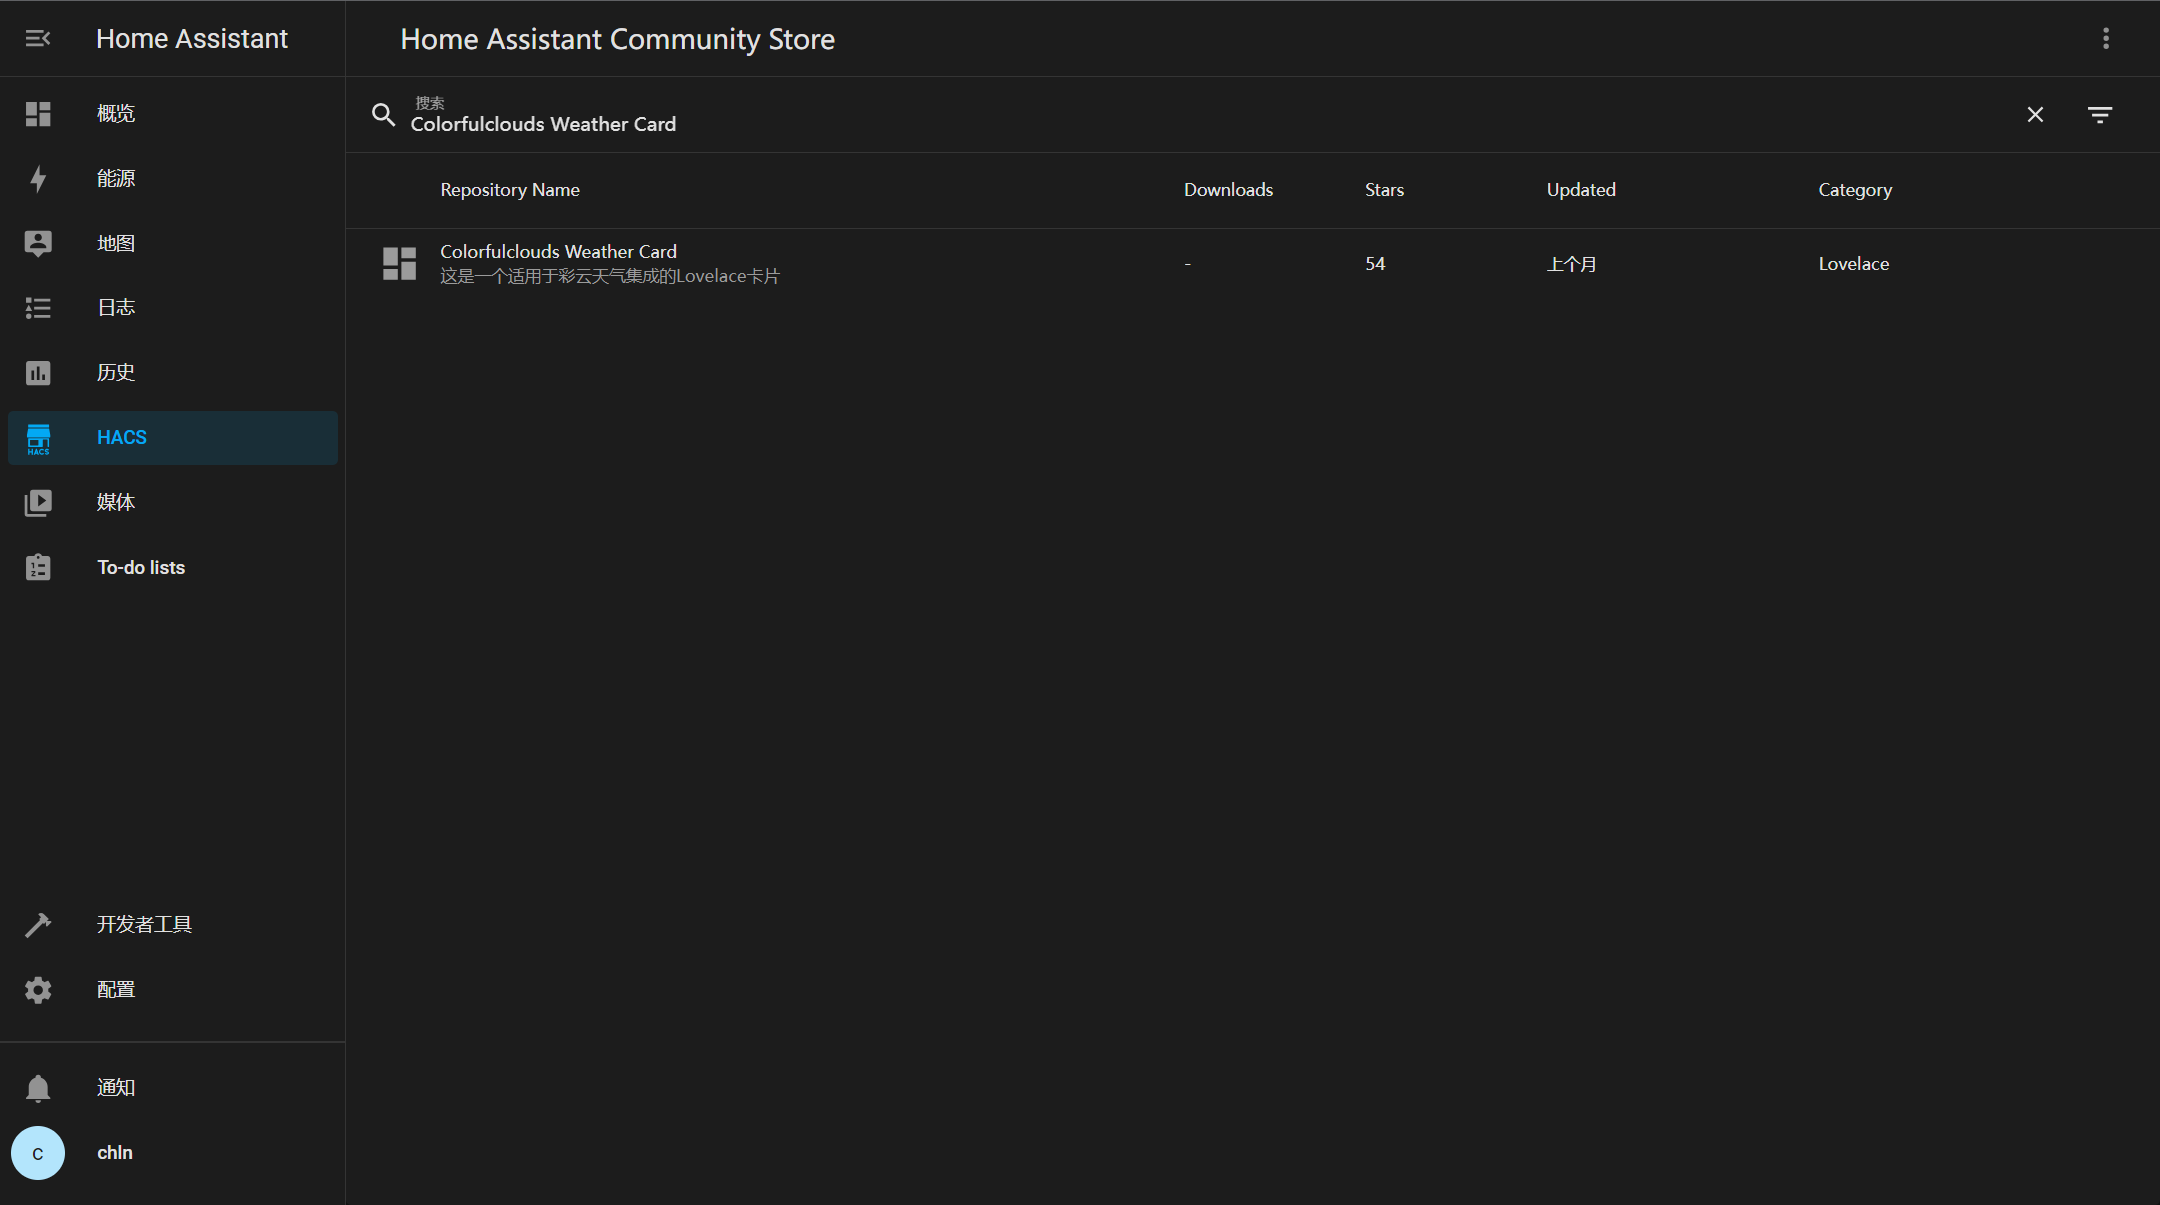The image size is (2160, 1205).
Task: Open the chln user avatar
Action: tap(38, 1153)
